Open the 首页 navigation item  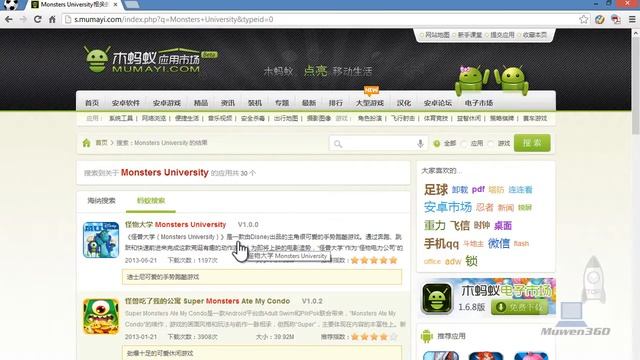coord(92,103)
